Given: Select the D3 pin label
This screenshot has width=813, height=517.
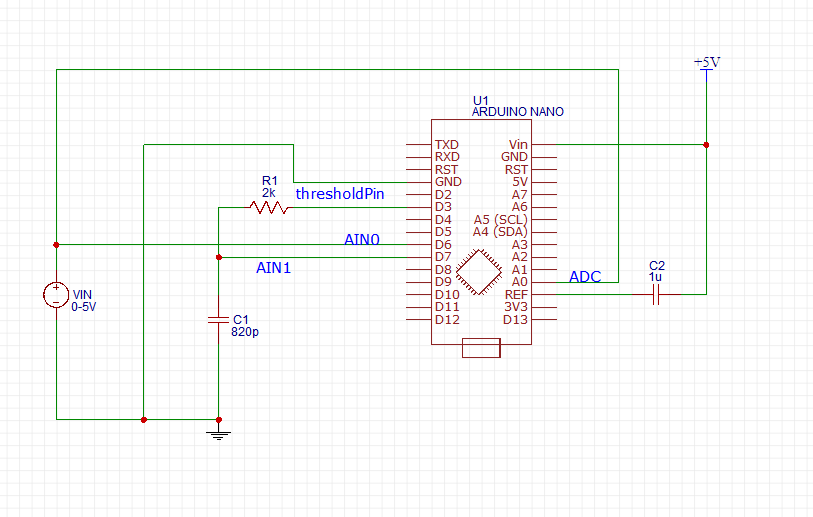Looking at the screenshot, I should [x=443, y=207].
